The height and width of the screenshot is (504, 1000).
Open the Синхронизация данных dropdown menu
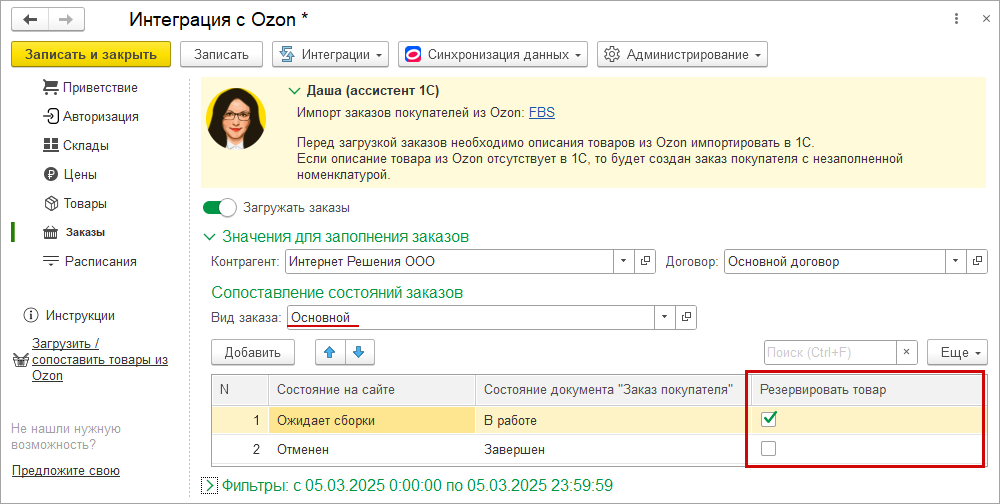click(x=493, y=54)
